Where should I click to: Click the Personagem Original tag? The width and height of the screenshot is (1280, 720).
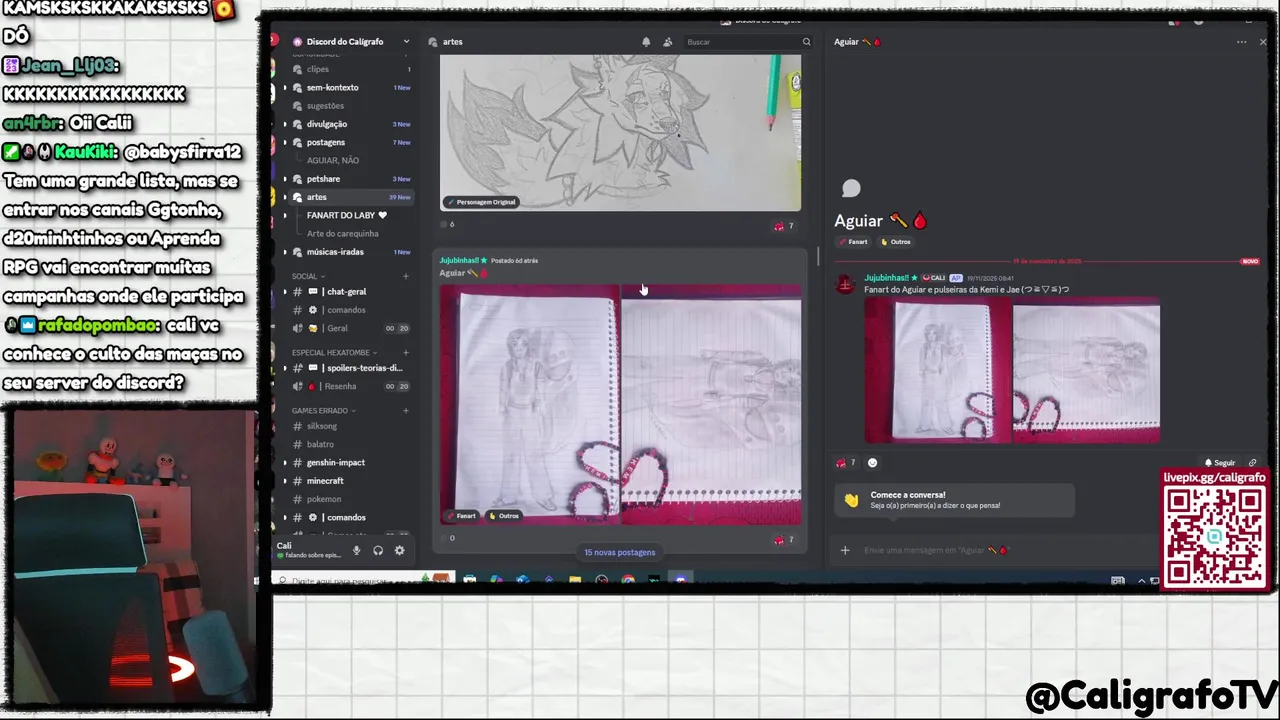tap(481, 202)
